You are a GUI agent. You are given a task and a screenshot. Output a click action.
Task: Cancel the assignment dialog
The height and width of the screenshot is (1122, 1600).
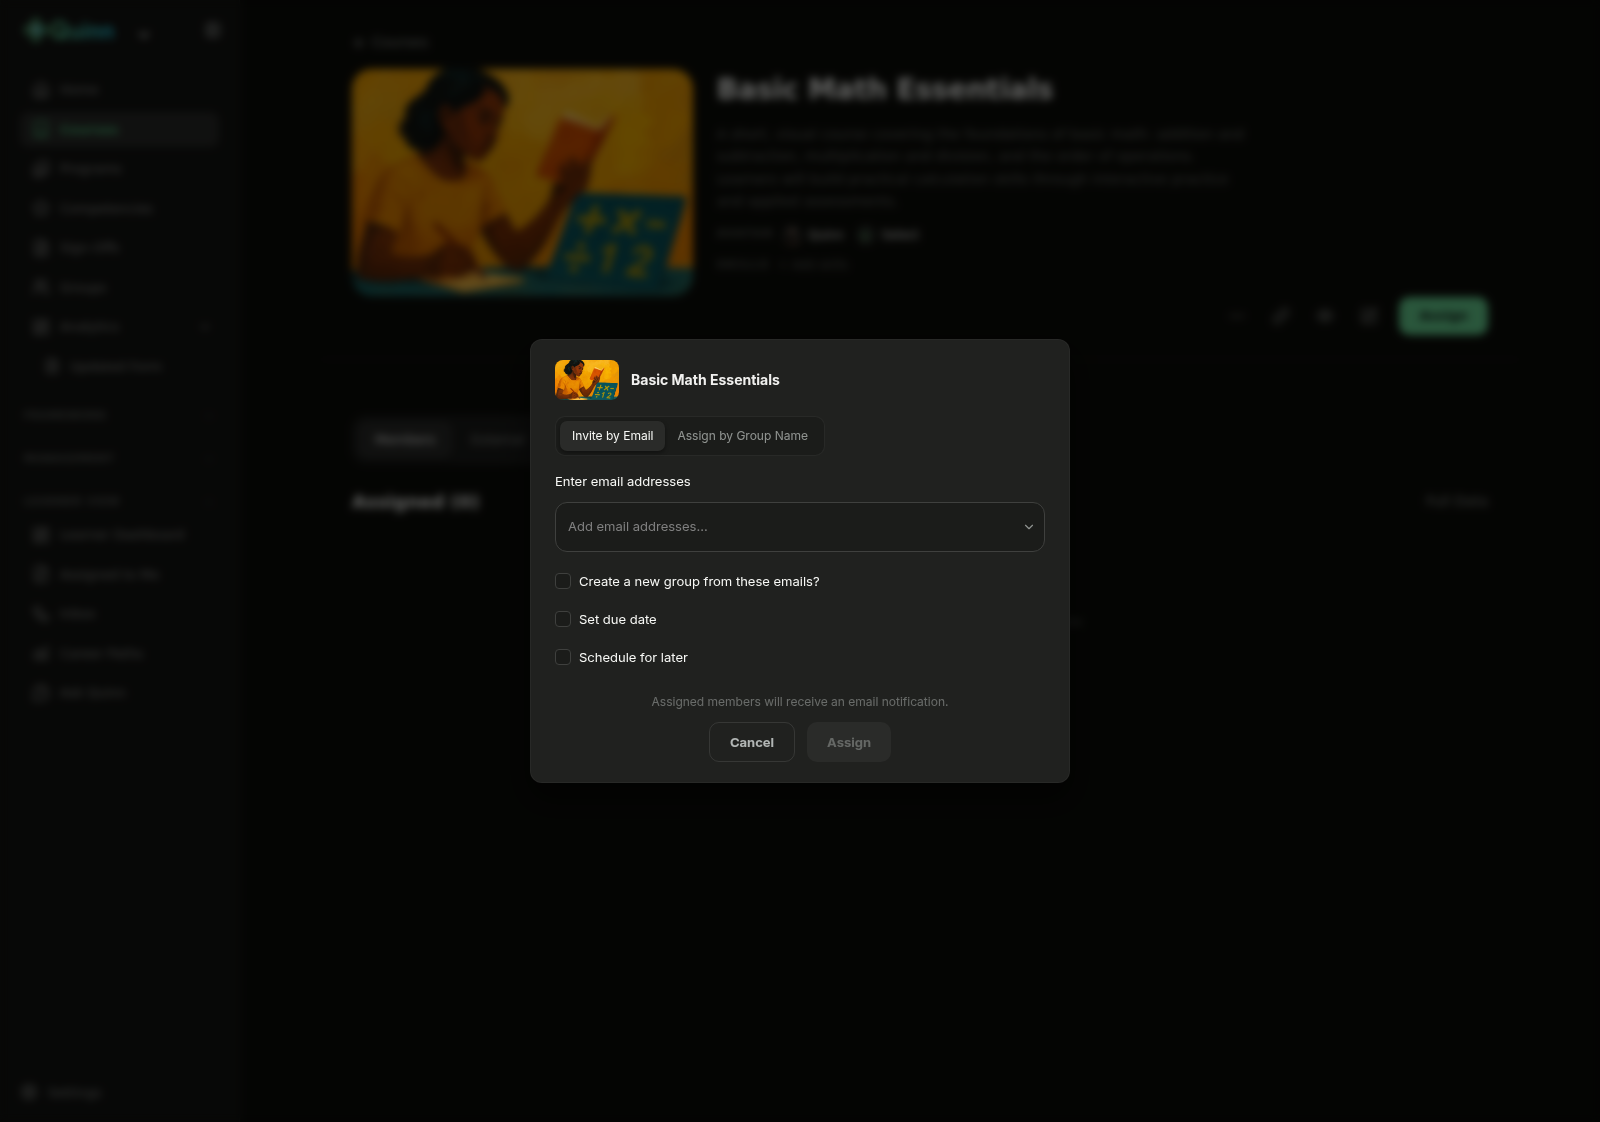click(752, 742)
